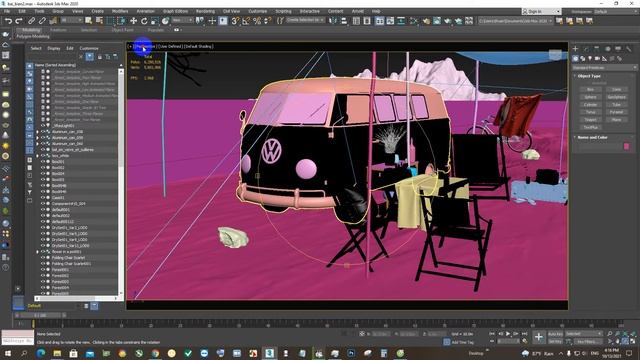640x360 pixels.
Task: Activate the Select and Scale tool
Action: [x=155, y=21]
